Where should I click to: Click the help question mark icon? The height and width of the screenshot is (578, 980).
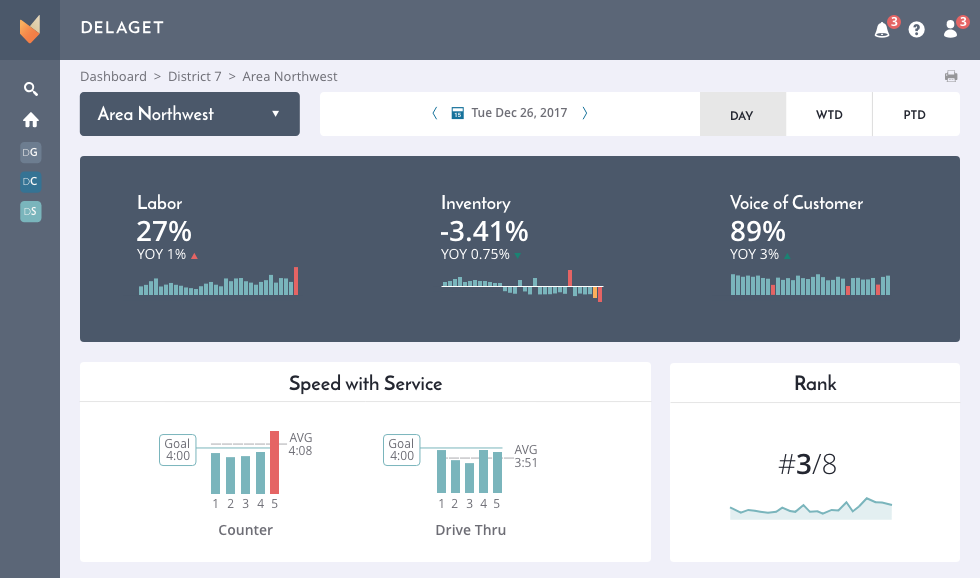[915, 28]
